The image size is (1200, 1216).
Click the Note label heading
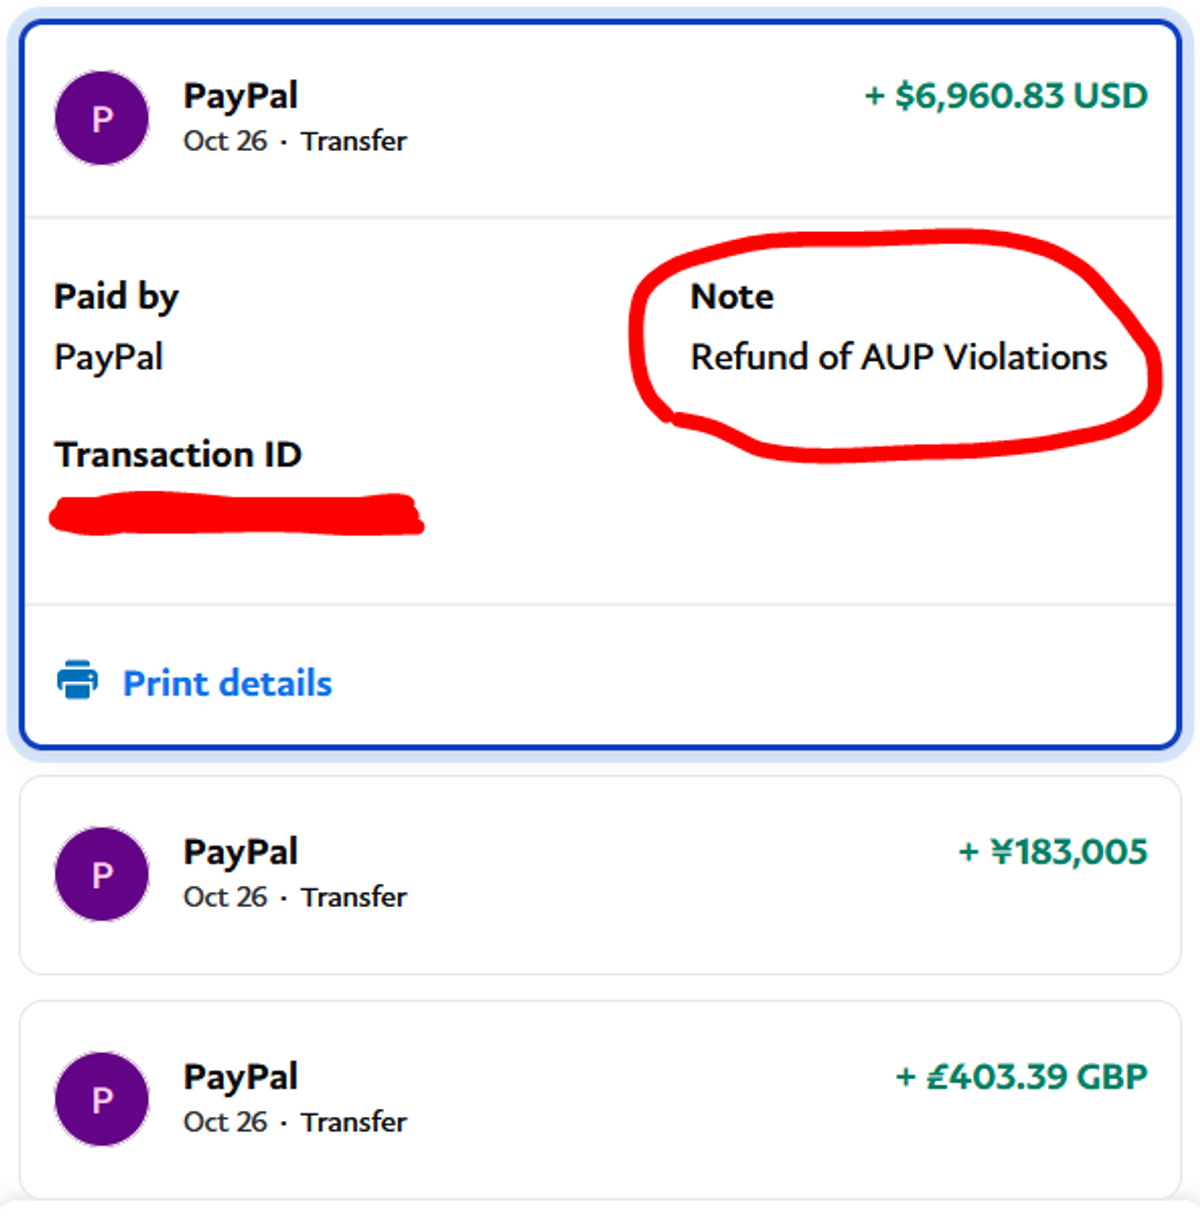(x=732, y=297)
